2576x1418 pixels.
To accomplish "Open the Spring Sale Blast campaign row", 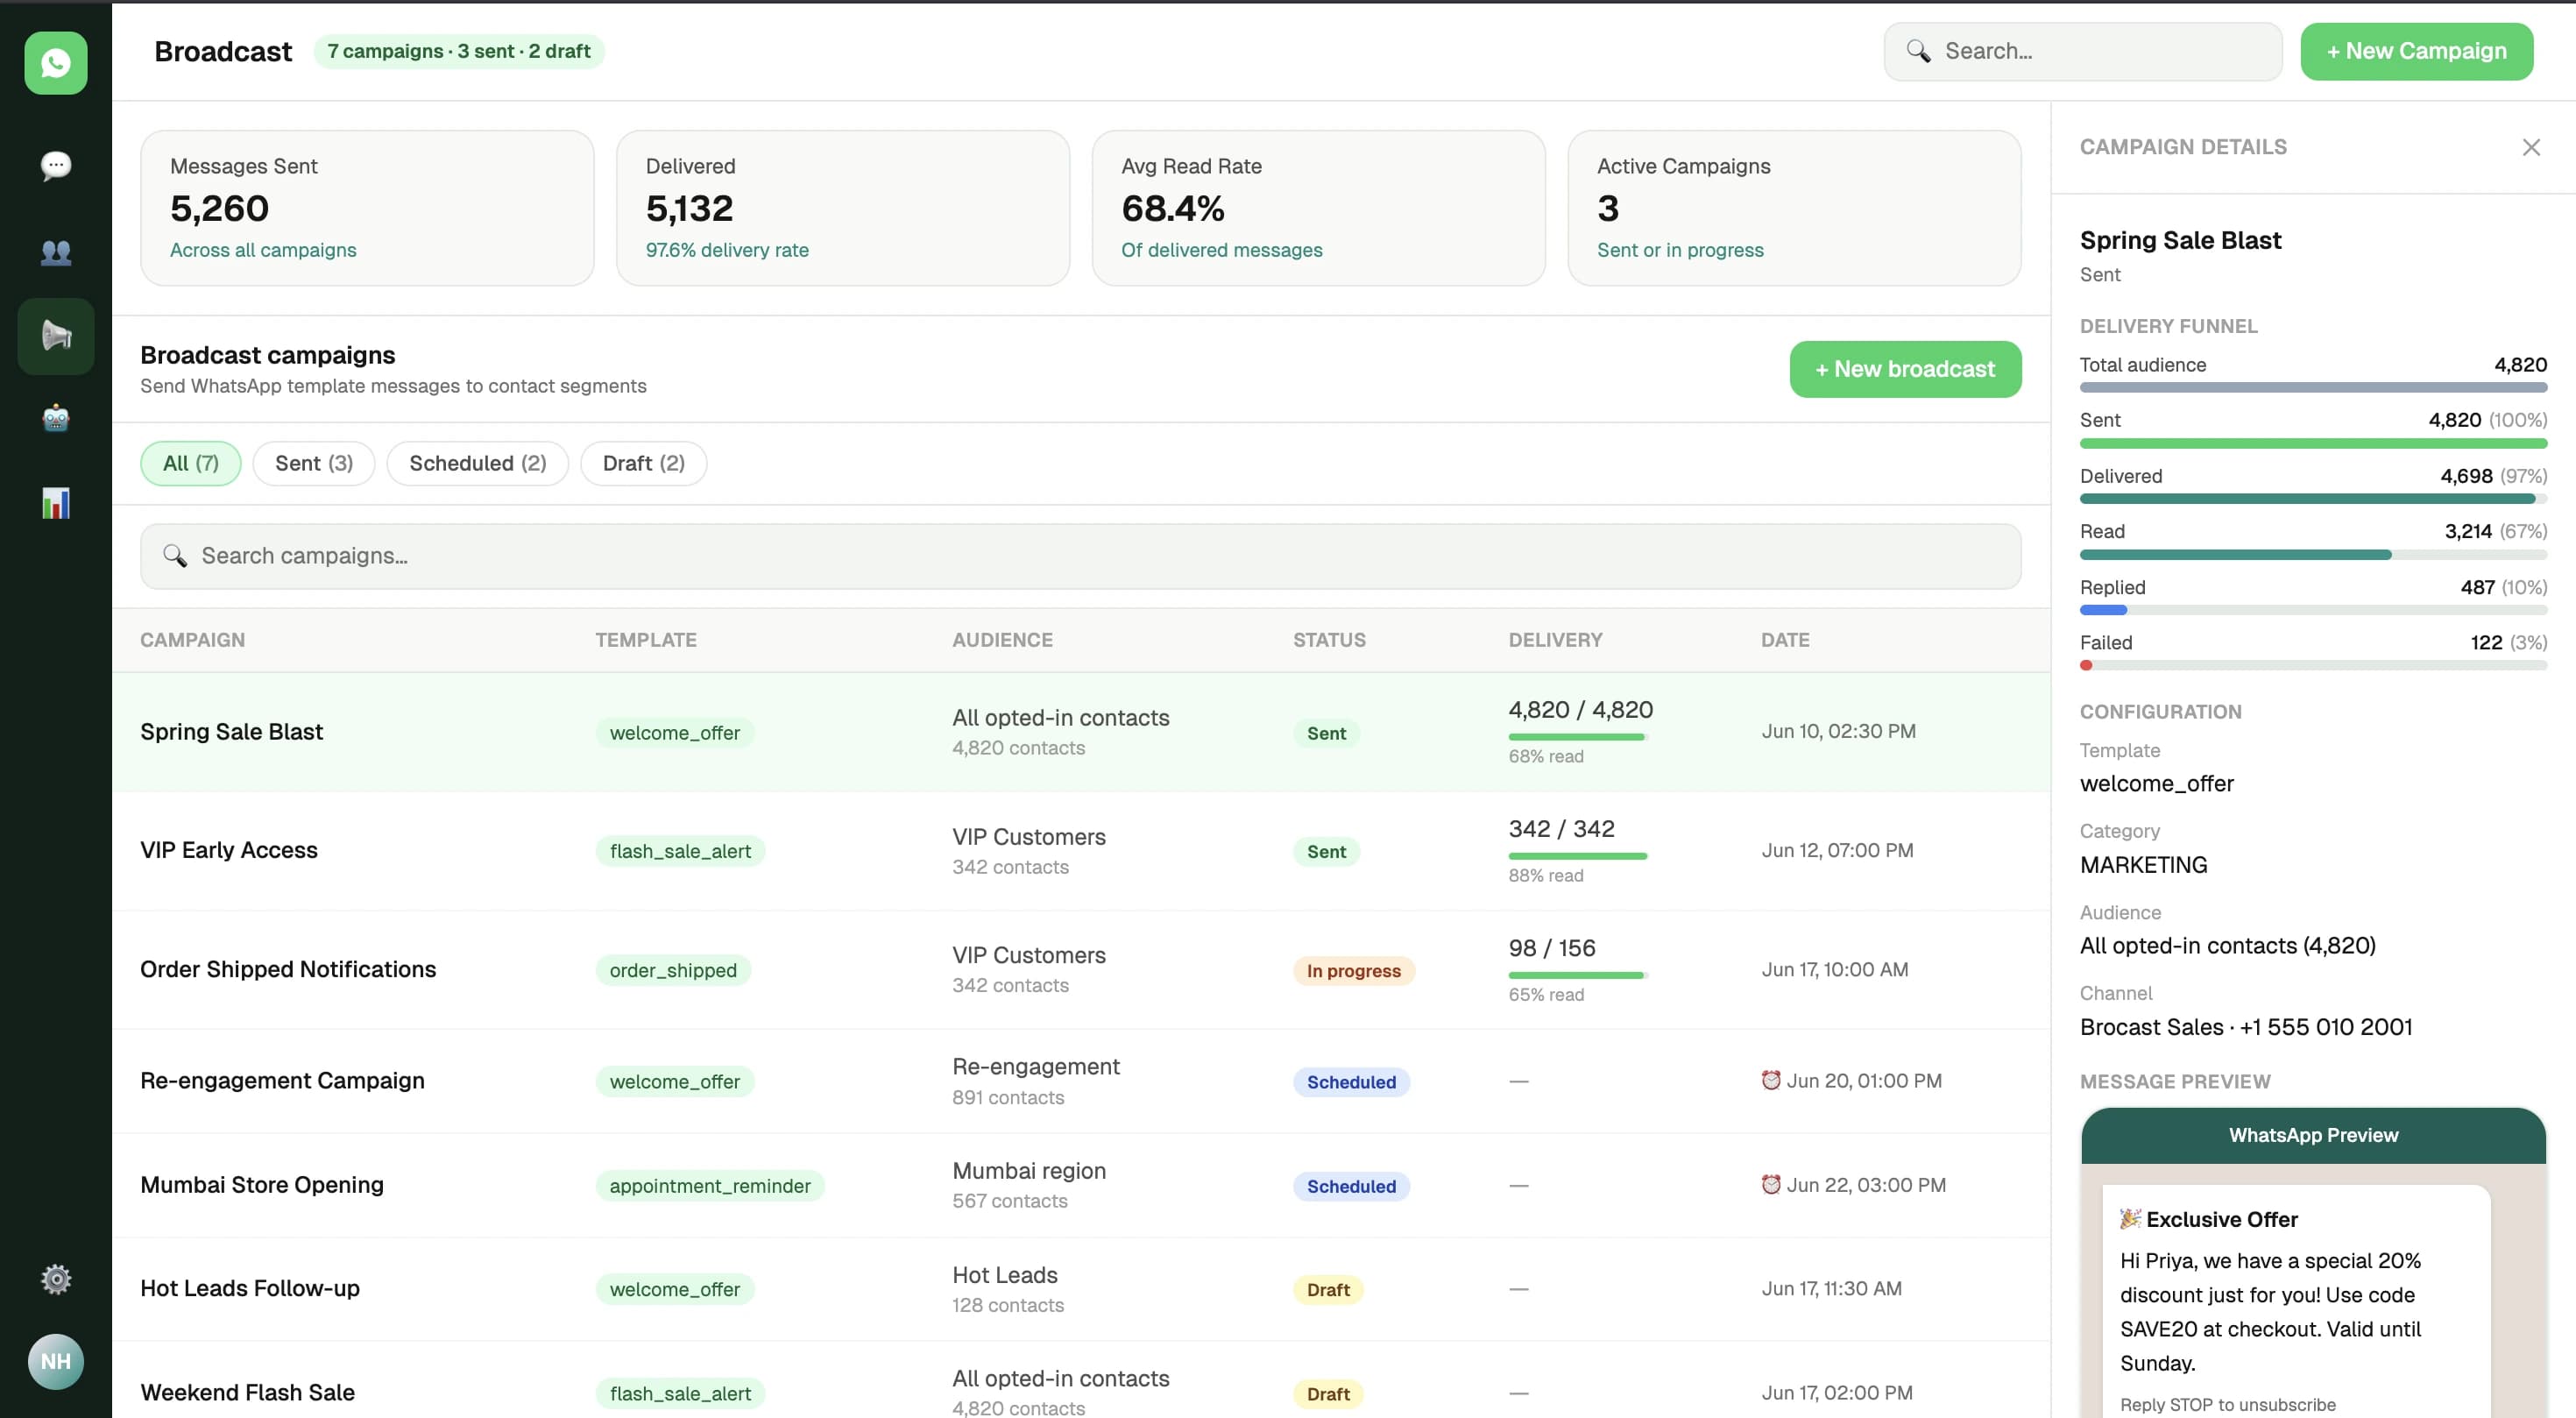I will tap(1081, 732).
